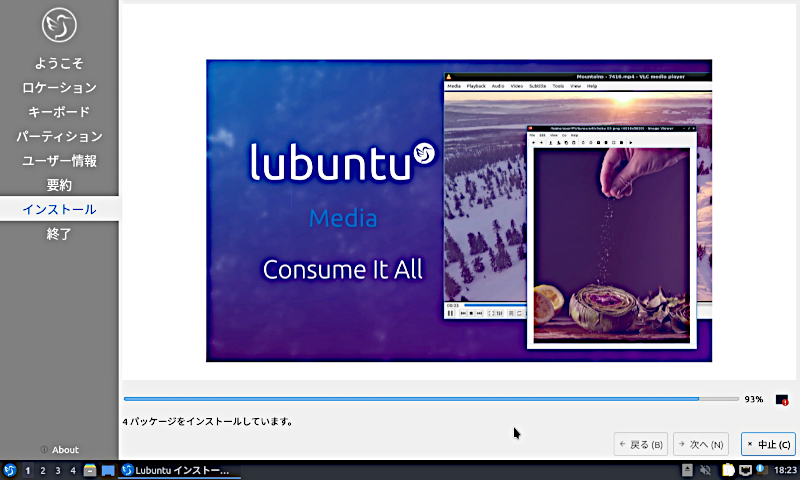Click the show desktop taskbar icon
Screen dimensions: 800x480
tap(108, 470)
